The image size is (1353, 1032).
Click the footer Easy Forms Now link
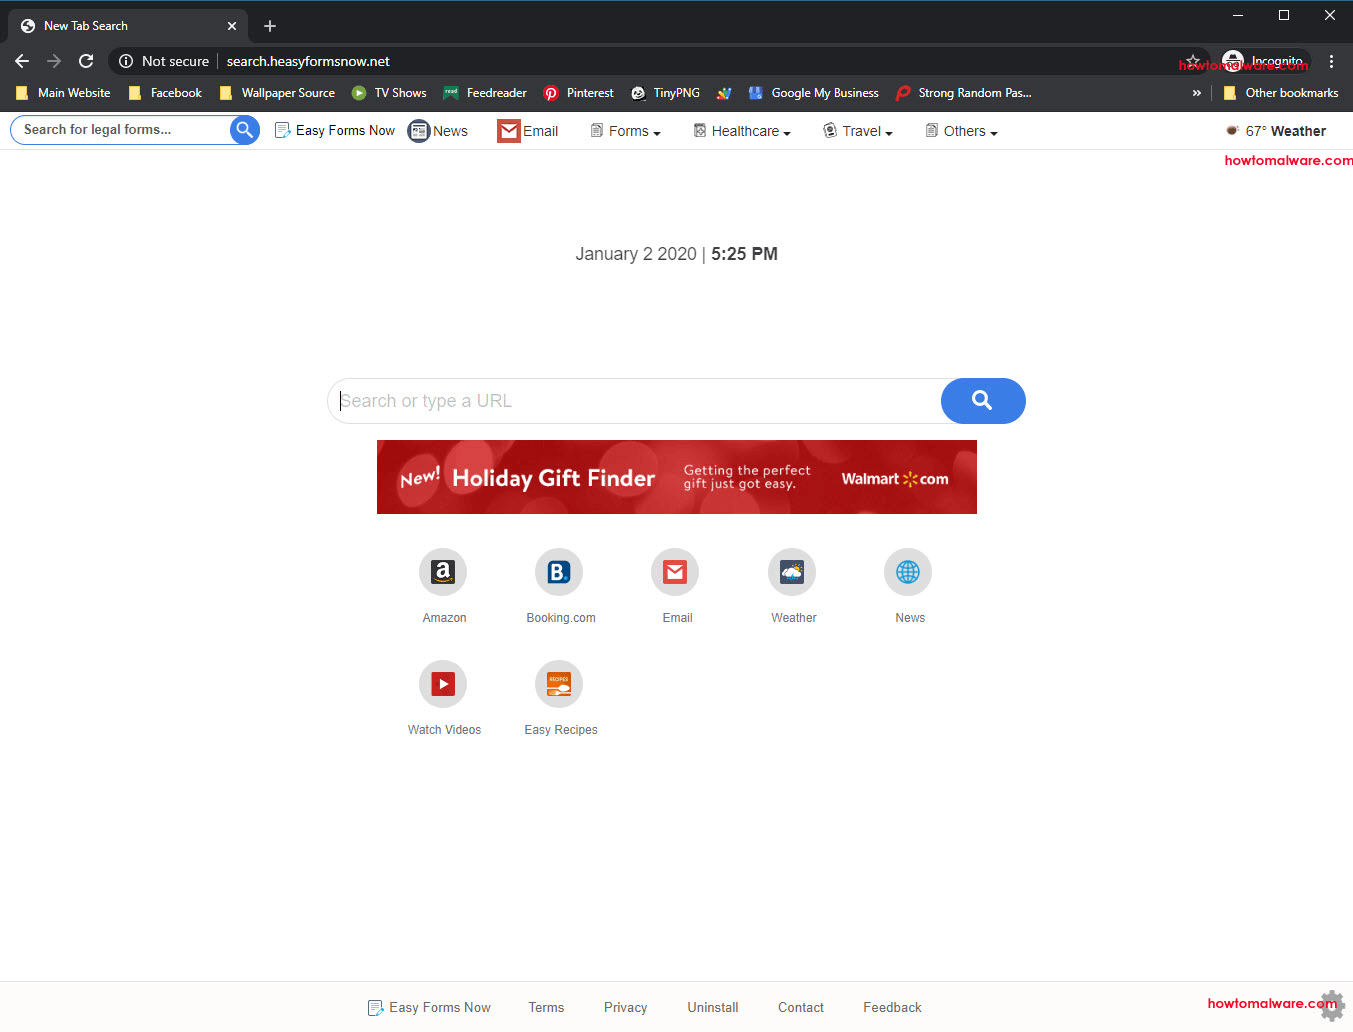click(429, 1008)
